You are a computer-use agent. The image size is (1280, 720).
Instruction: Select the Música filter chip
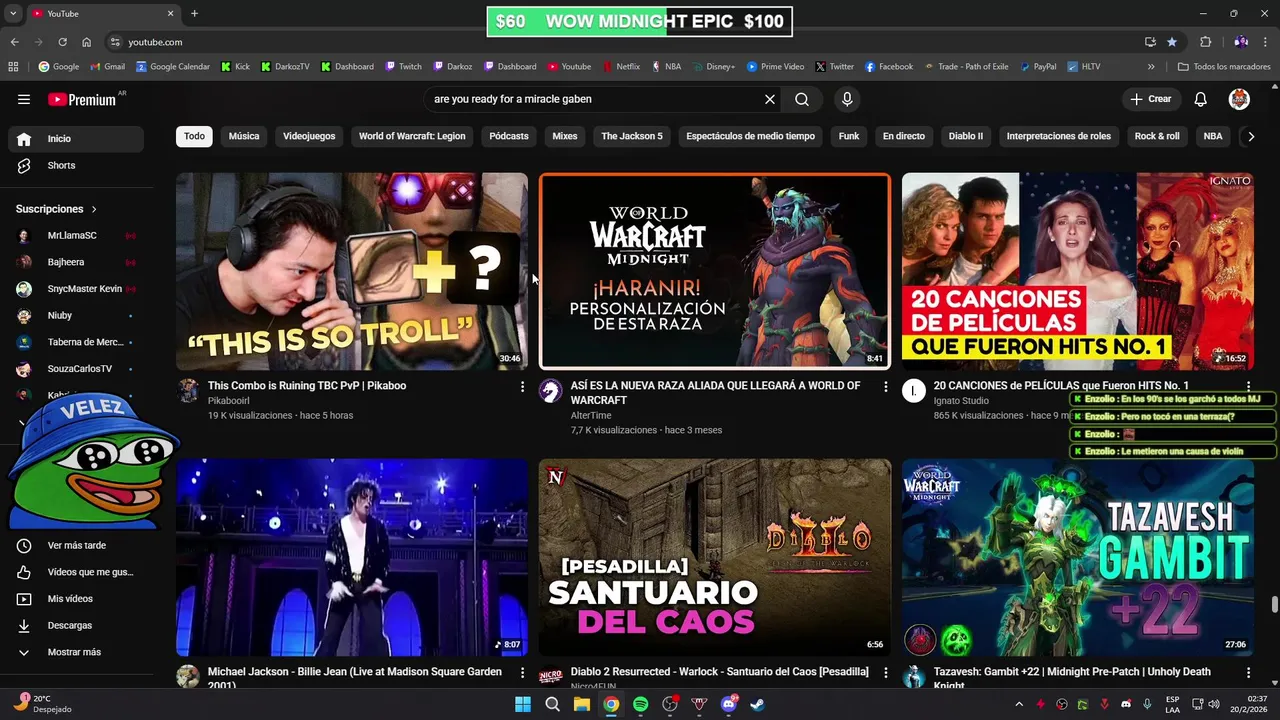[x=244, y=136]
